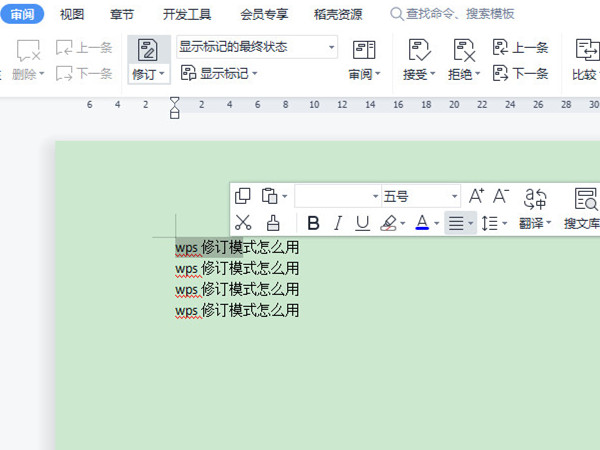The height and width of the screenshot is (450, 600).
Task: Toggle bold formatting in floating toolbar
Action: 313,223
